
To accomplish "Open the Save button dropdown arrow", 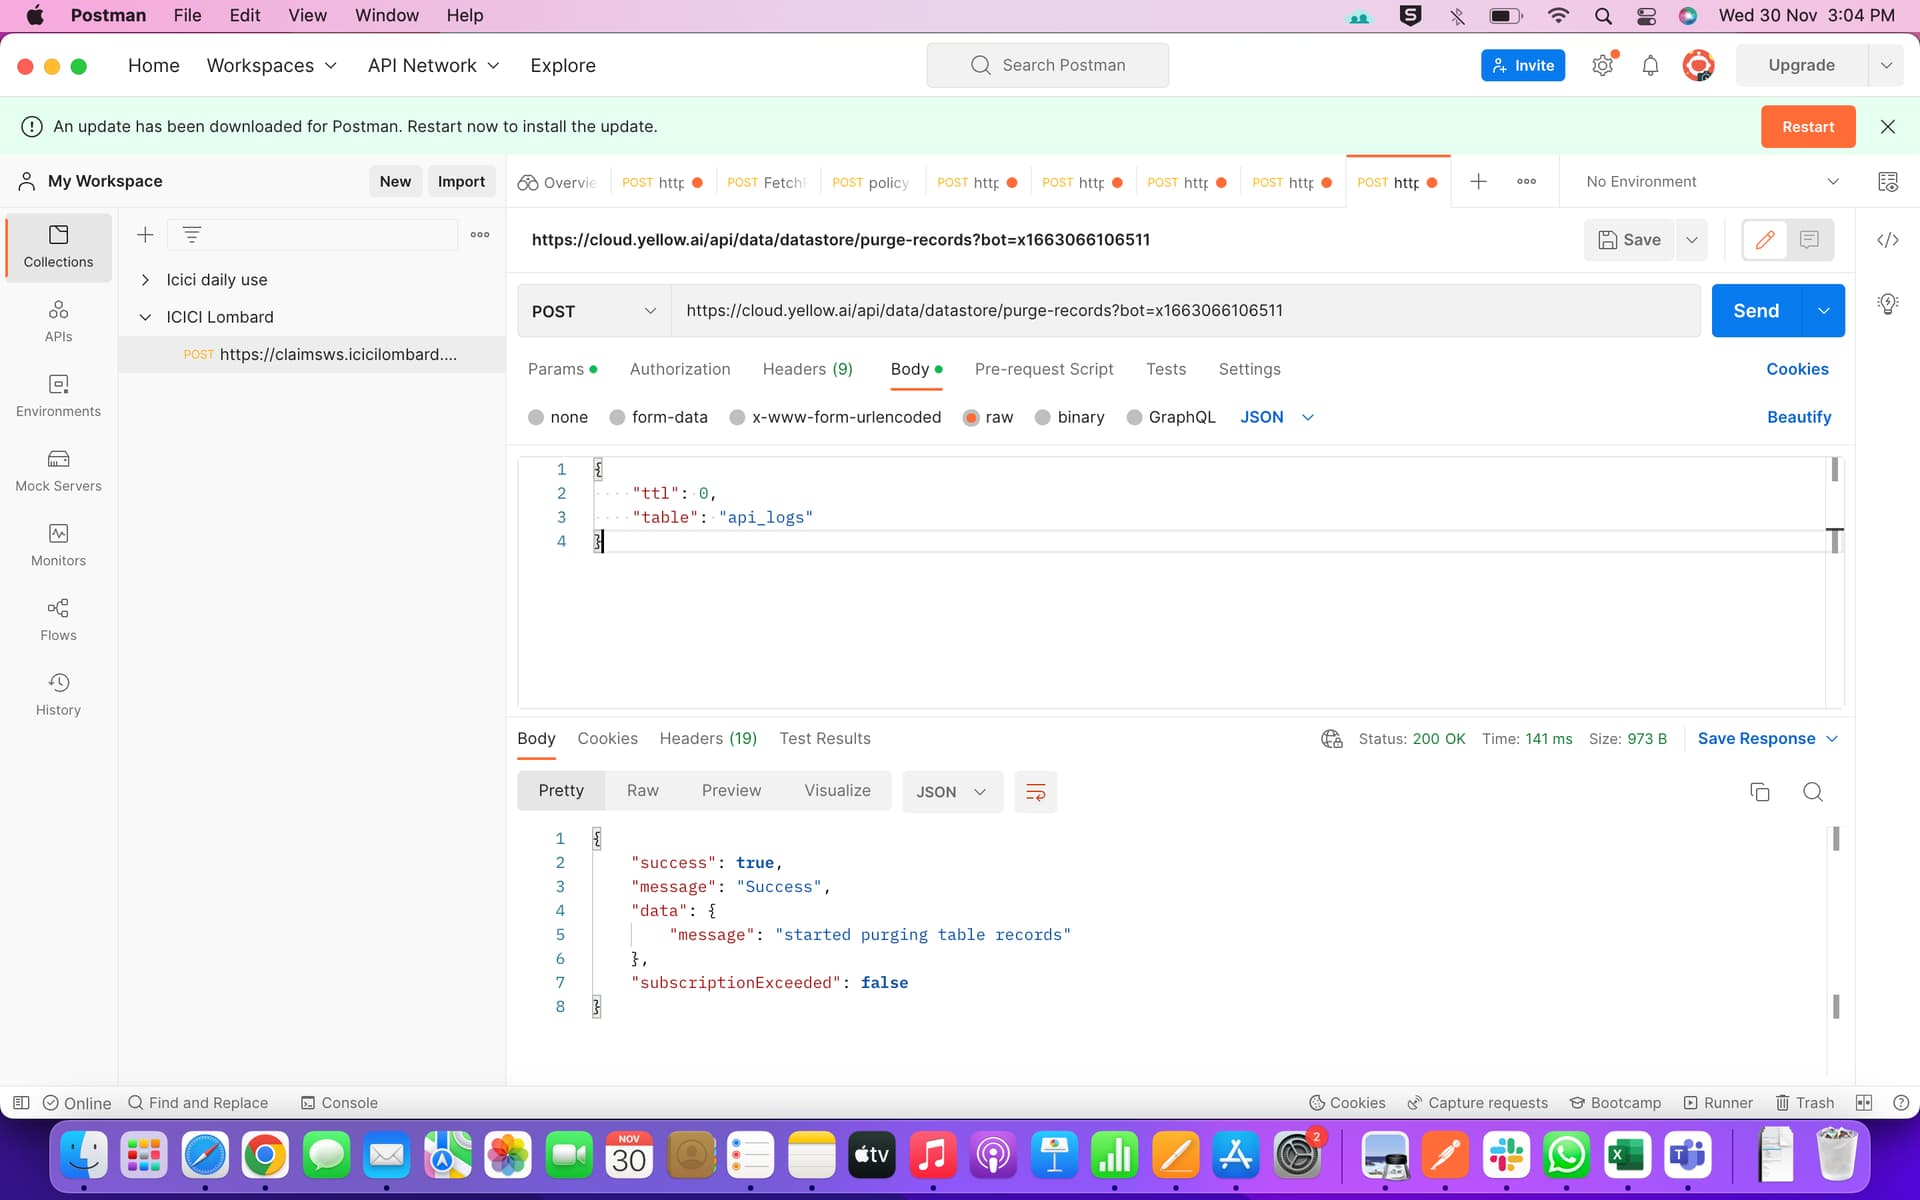I will (1692, 240).
